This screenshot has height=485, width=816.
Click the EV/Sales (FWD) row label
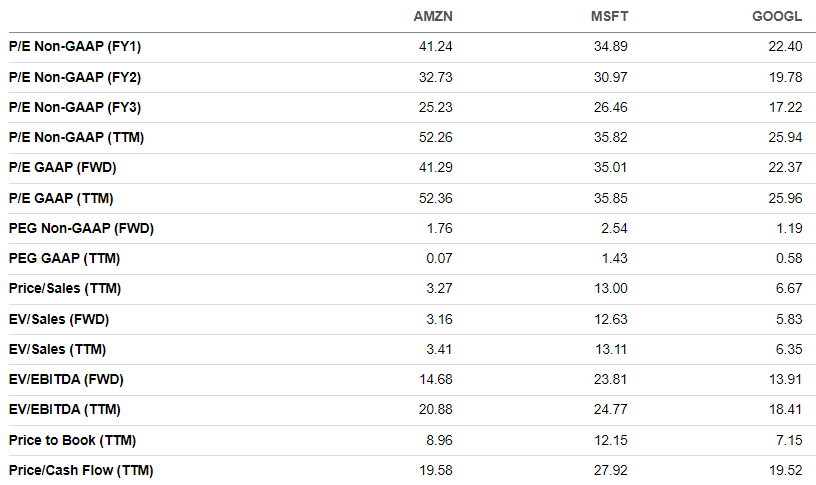[x=58, y=320]
